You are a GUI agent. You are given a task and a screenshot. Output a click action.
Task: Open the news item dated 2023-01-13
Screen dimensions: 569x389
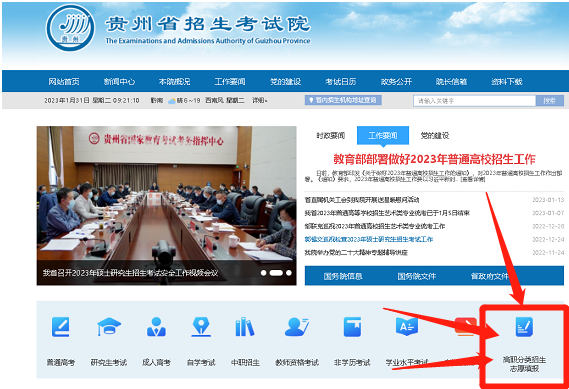362,200
